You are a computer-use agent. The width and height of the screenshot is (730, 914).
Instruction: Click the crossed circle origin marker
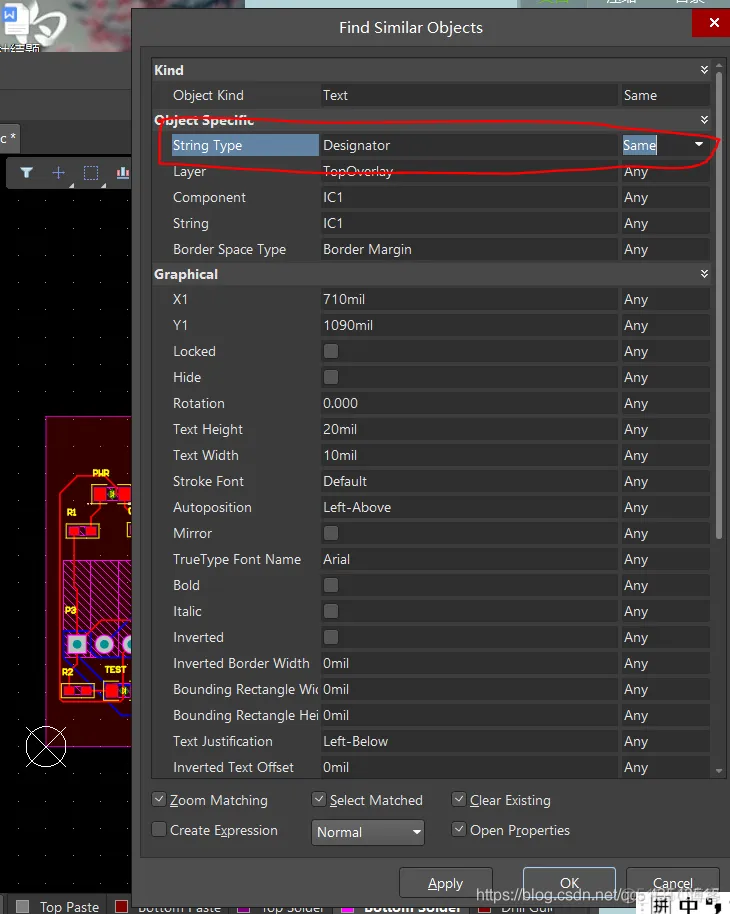(x=46, y=747)
